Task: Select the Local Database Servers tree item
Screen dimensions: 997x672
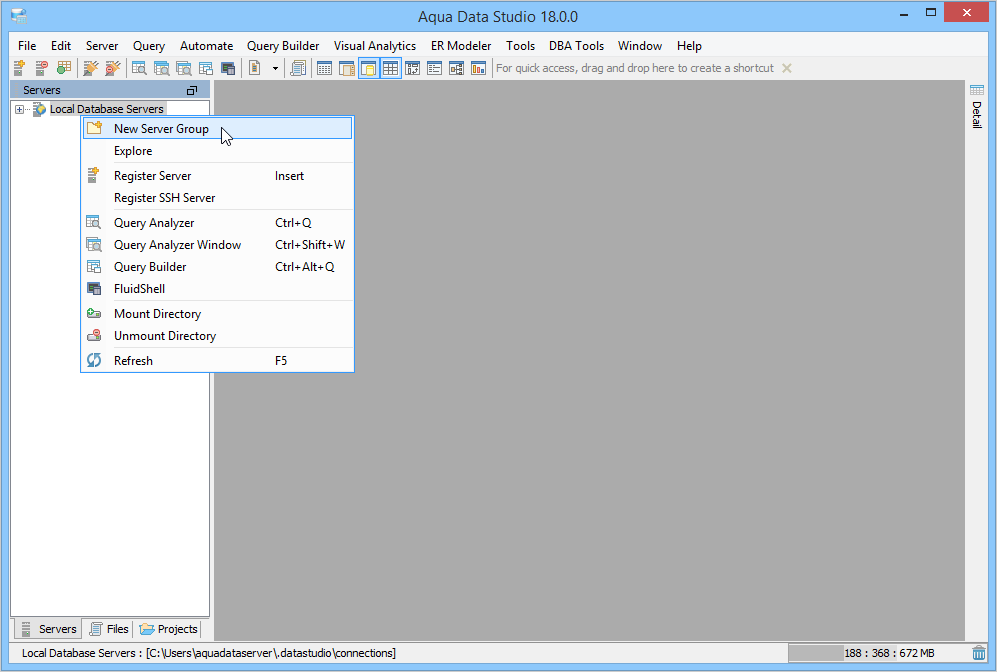Action: tap(106, 109)
